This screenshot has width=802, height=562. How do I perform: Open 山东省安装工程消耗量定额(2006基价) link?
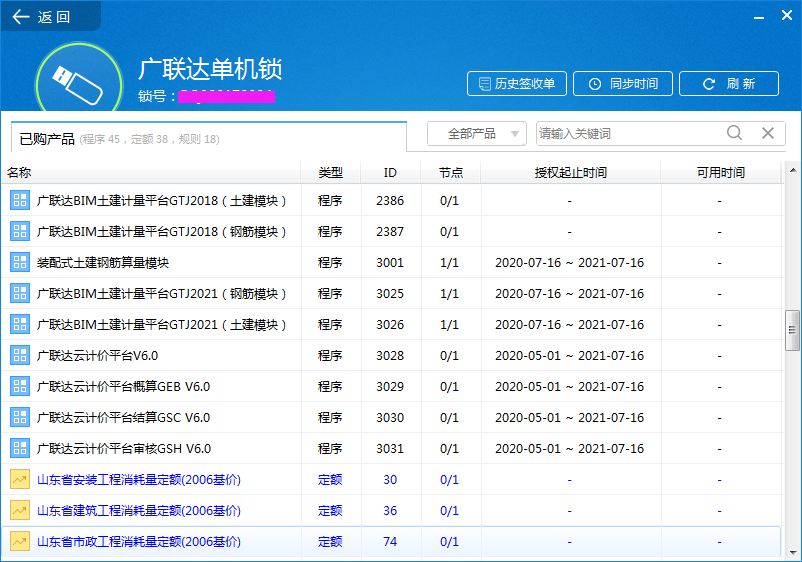coord(139,480)
